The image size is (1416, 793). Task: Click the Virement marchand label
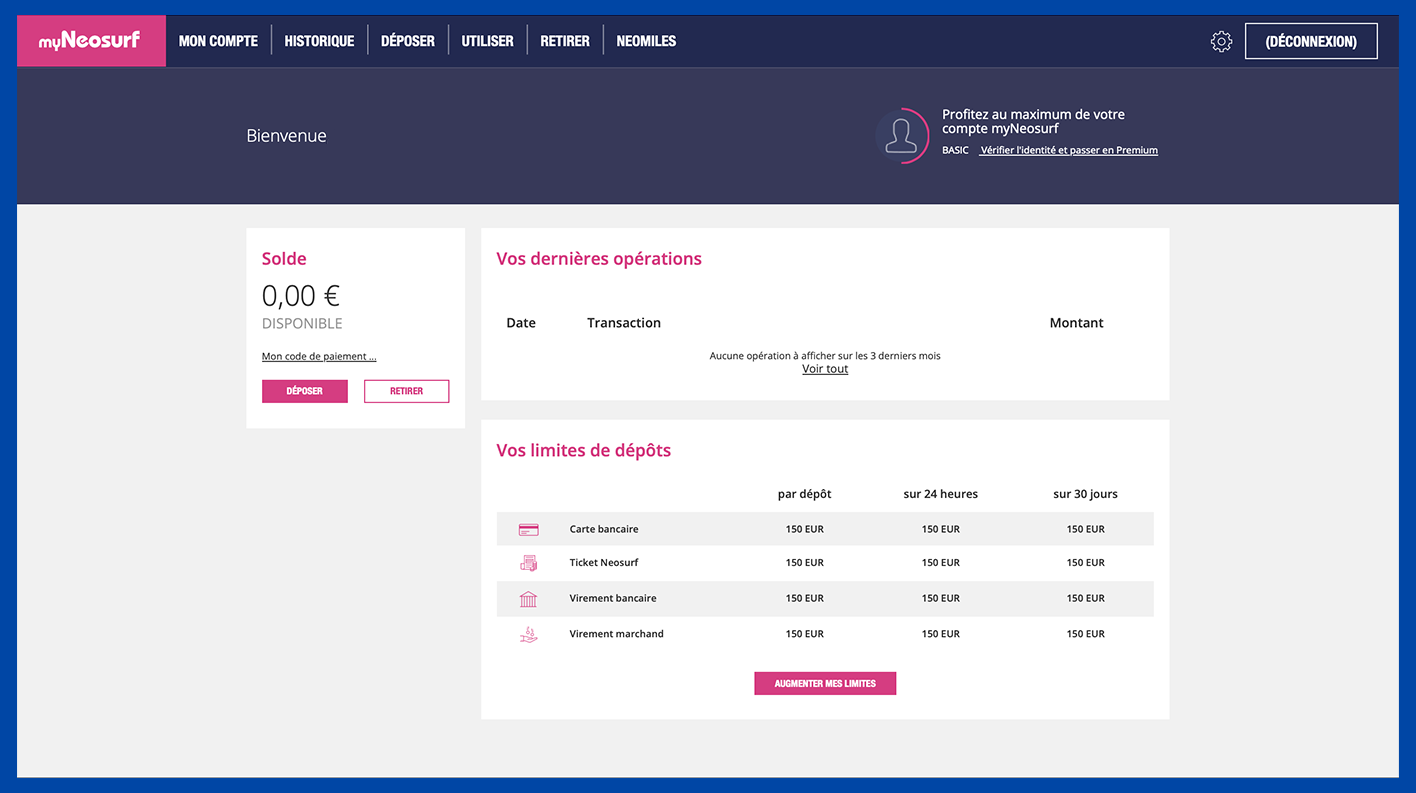point(616,633)
